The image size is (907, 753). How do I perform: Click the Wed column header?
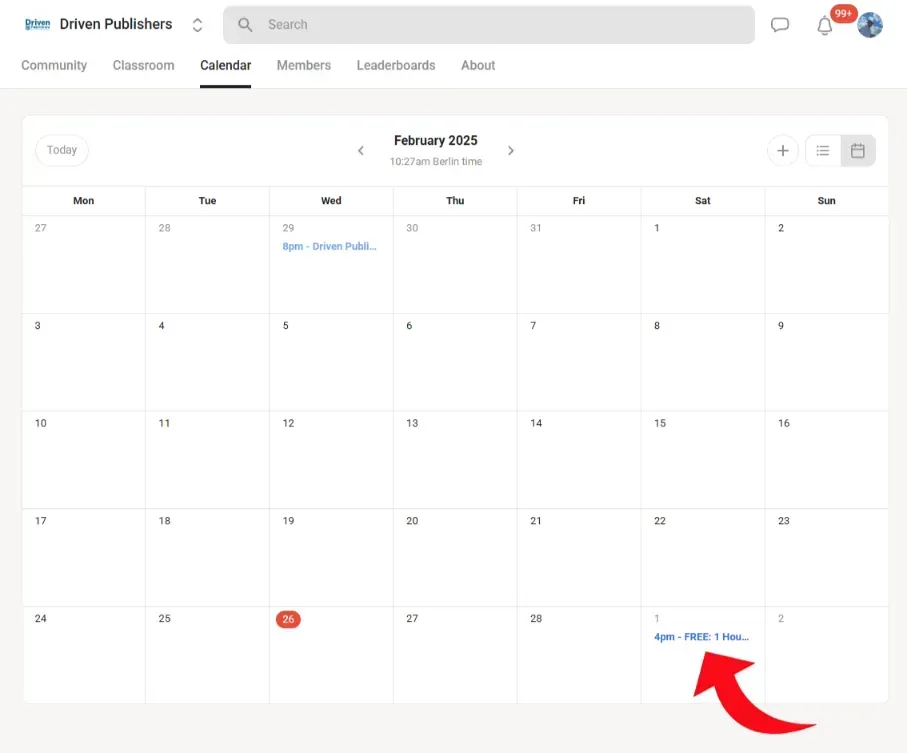tap(331, 201)
